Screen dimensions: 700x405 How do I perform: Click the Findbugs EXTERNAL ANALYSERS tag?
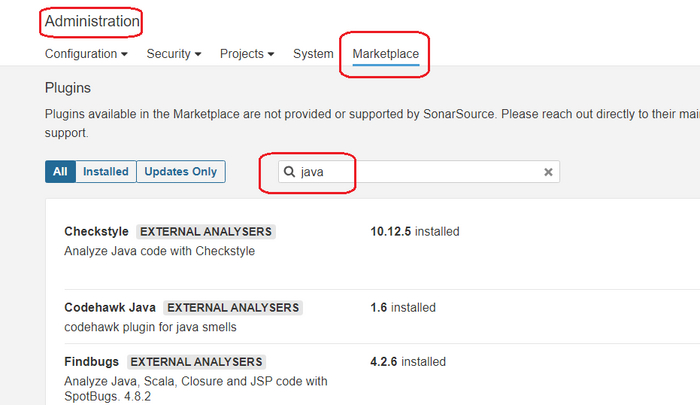tap(197, 362)
